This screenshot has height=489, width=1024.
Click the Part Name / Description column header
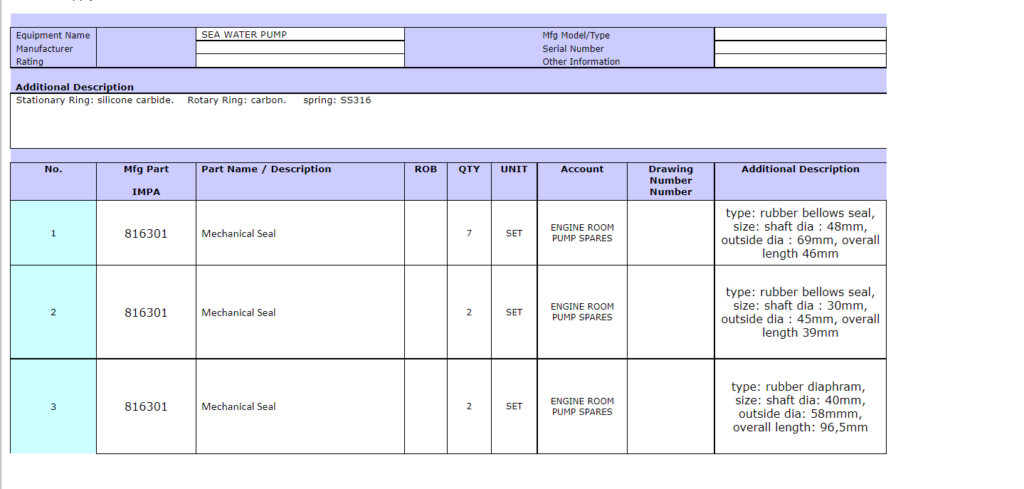(266, 169)
